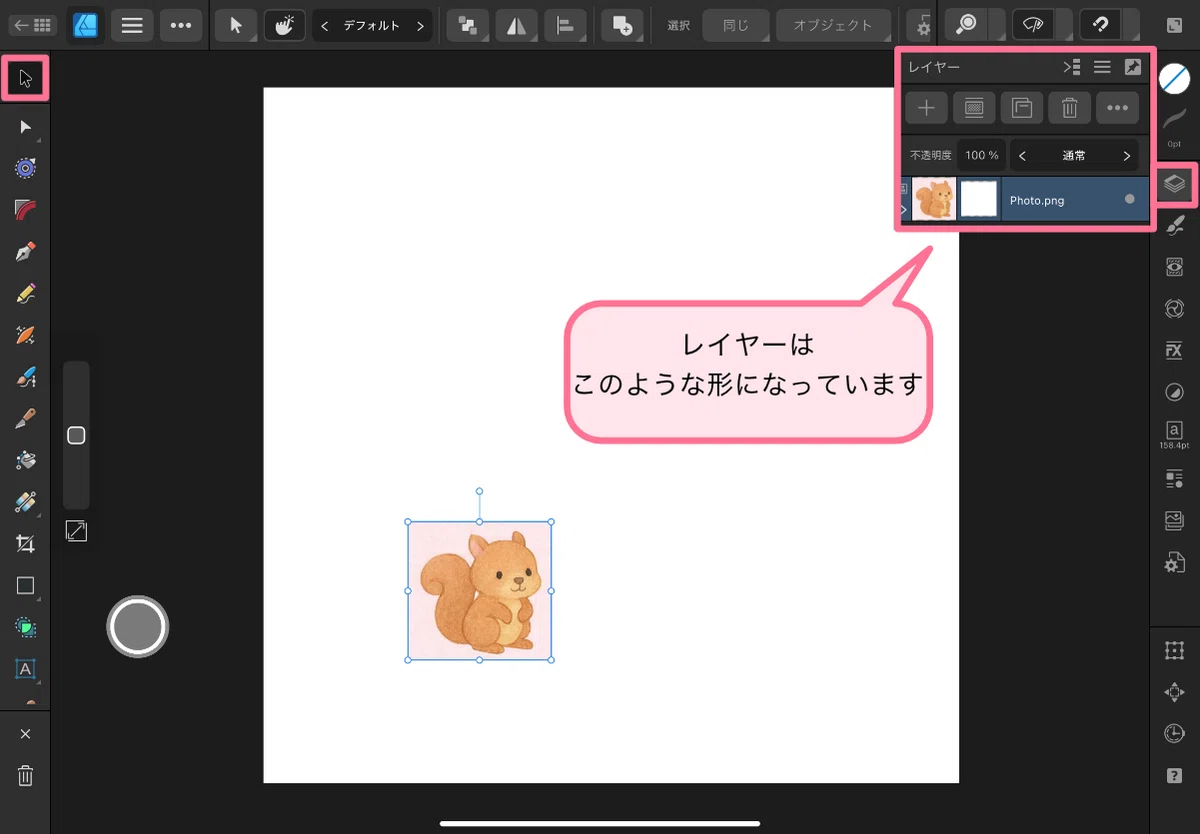This screenshot has height=834, width=1200.
Task: Open Layers panel more options dots
Action: coord(1118,108)
